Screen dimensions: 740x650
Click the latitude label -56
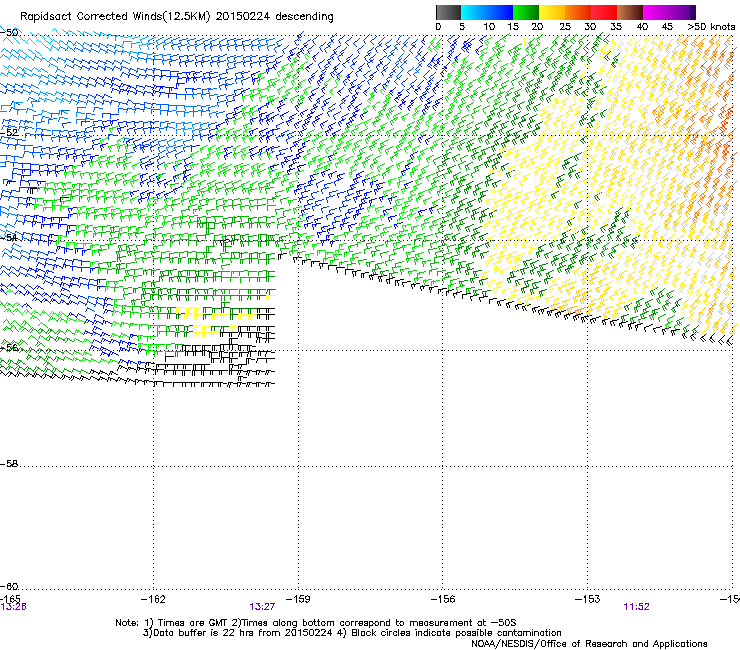tap(9, 348)
